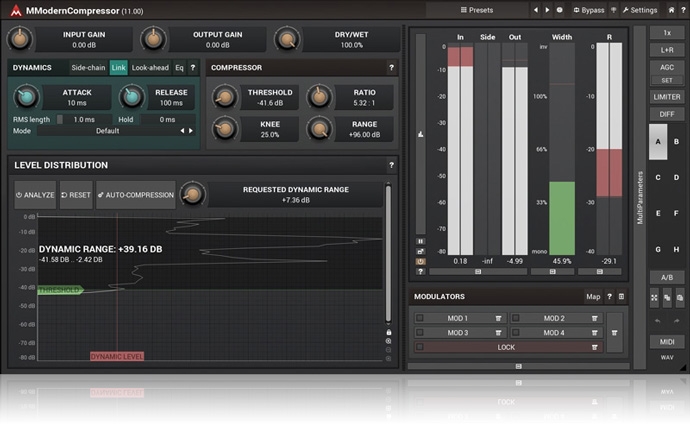690x435 pixels.
Task: Open MOD 2 menu icon
Action: click(x=595, y=318)
